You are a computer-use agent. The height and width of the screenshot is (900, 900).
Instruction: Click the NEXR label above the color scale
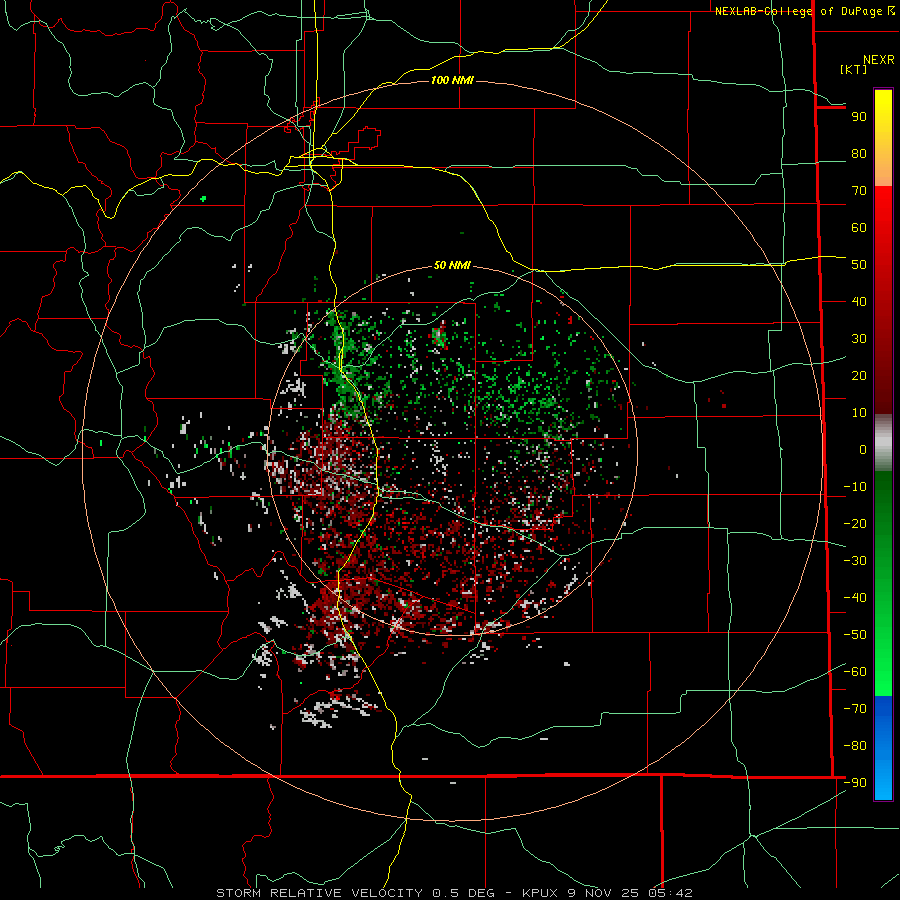[878, 60]
